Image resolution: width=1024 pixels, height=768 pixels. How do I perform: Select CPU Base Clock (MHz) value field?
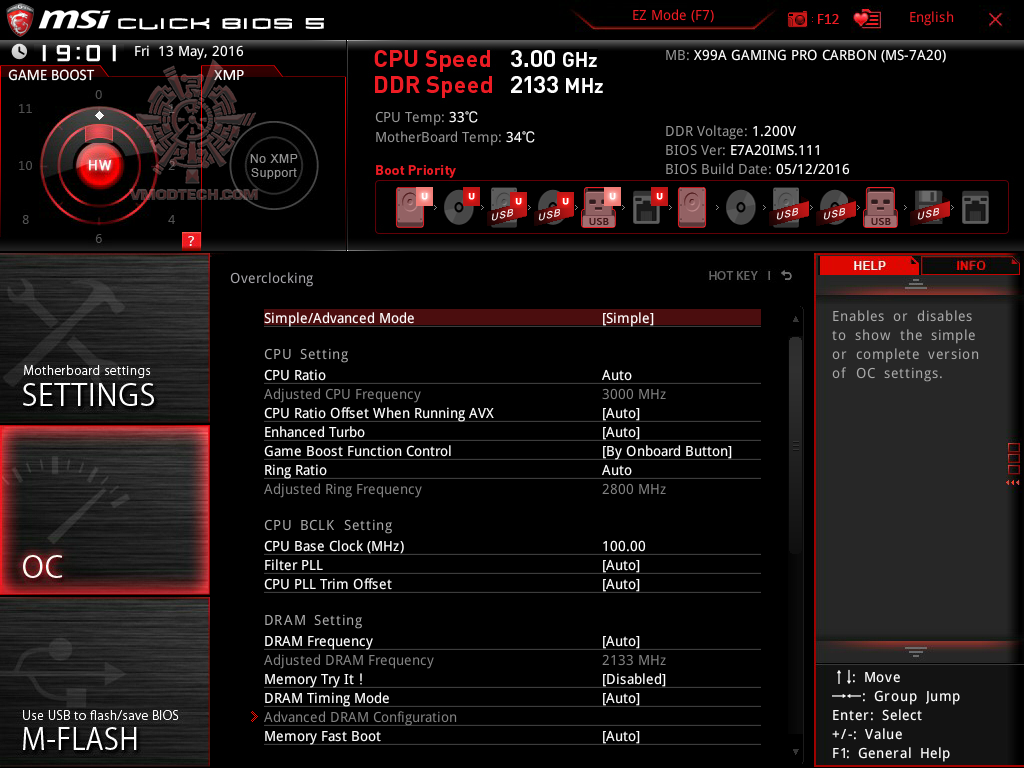click(x=624, y=546)
